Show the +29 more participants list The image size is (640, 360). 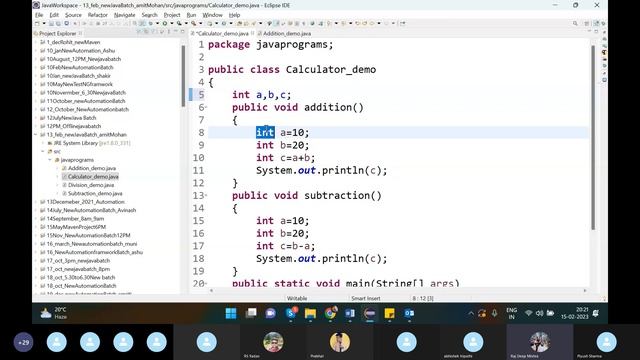coord(23,342)
